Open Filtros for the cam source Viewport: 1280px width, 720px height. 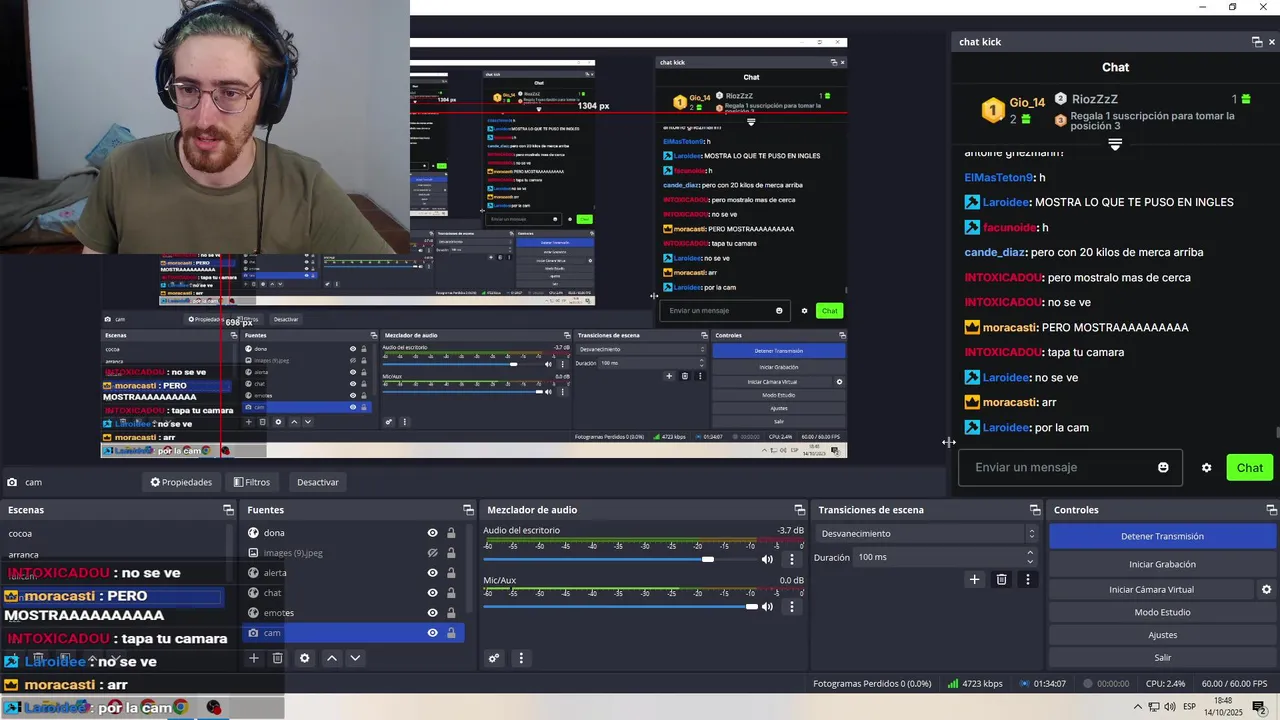(x=252, y=482)
